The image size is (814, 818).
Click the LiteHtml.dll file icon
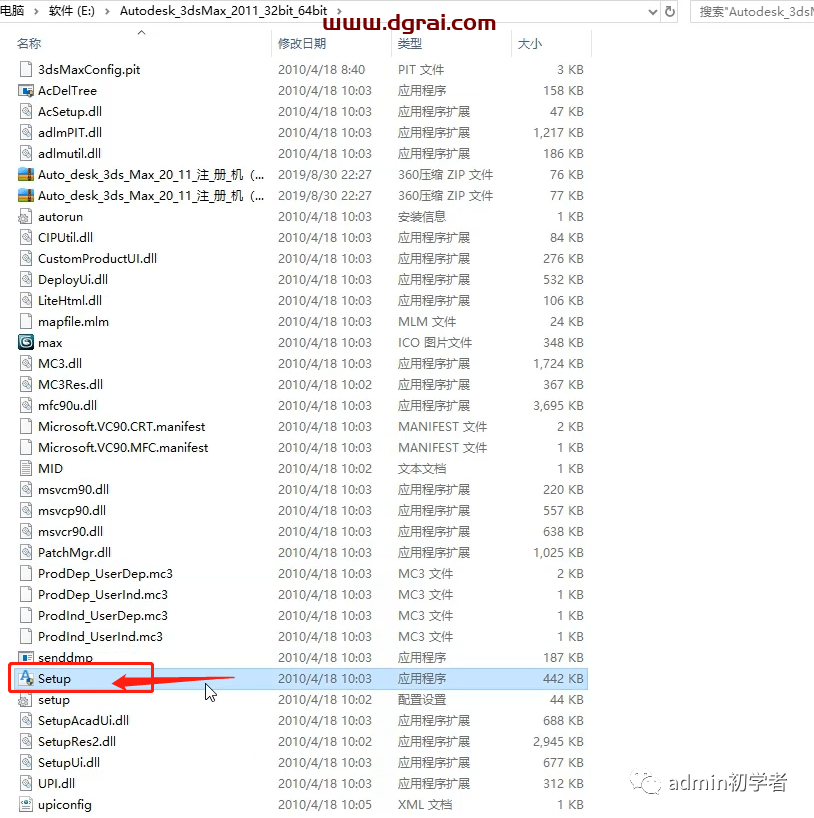[x=26, y=300]
